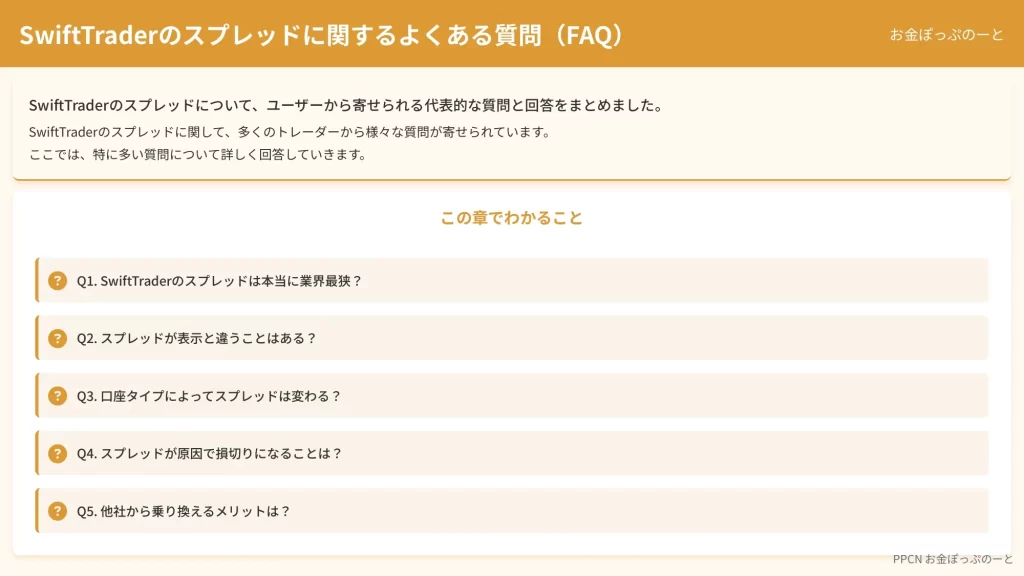Expand the Q1 FAQ row

[511, 280]
